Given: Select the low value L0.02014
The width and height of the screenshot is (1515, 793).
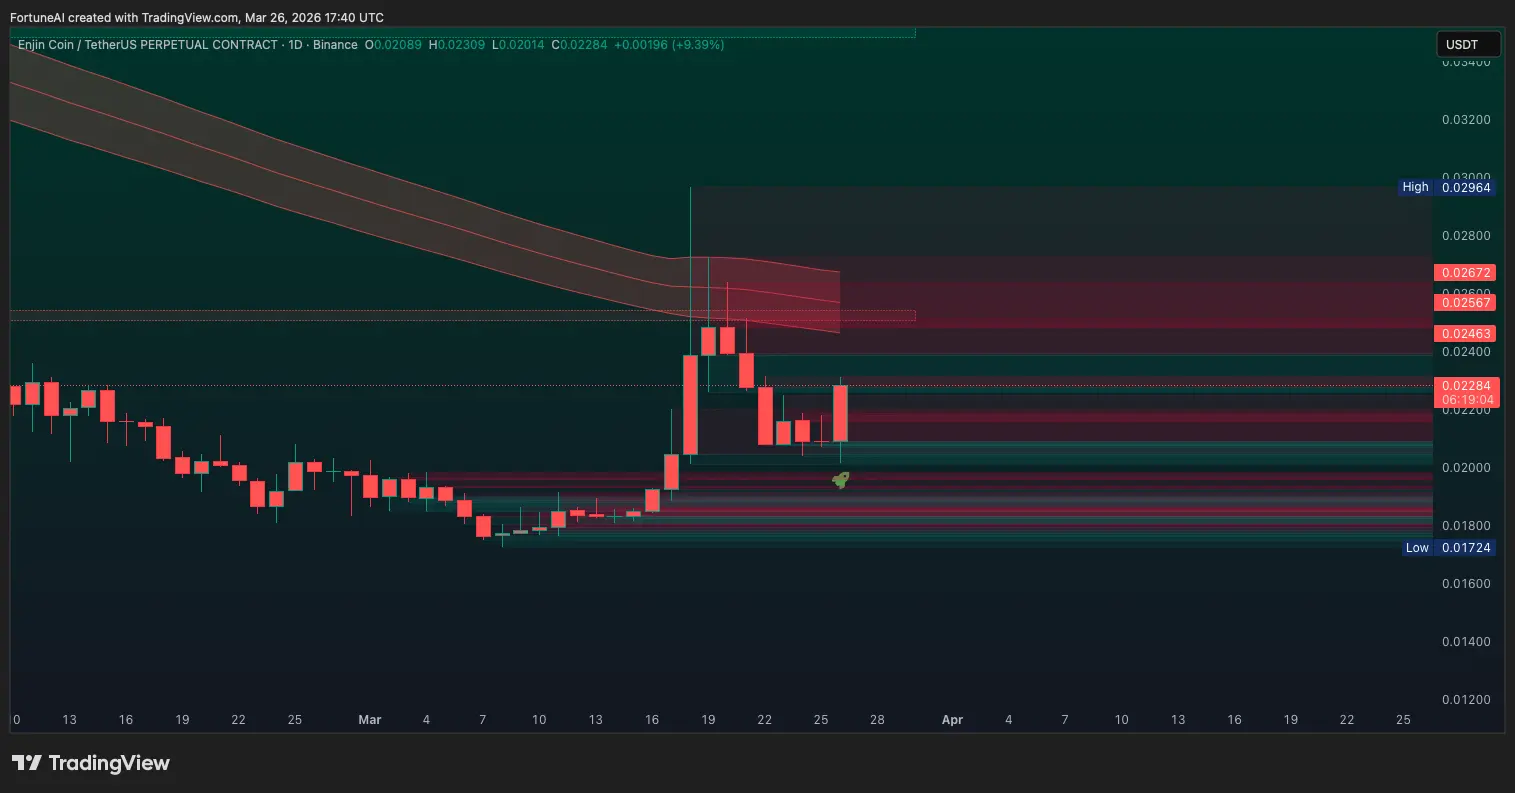Looking at the screenshot, I should click(517, 45).
